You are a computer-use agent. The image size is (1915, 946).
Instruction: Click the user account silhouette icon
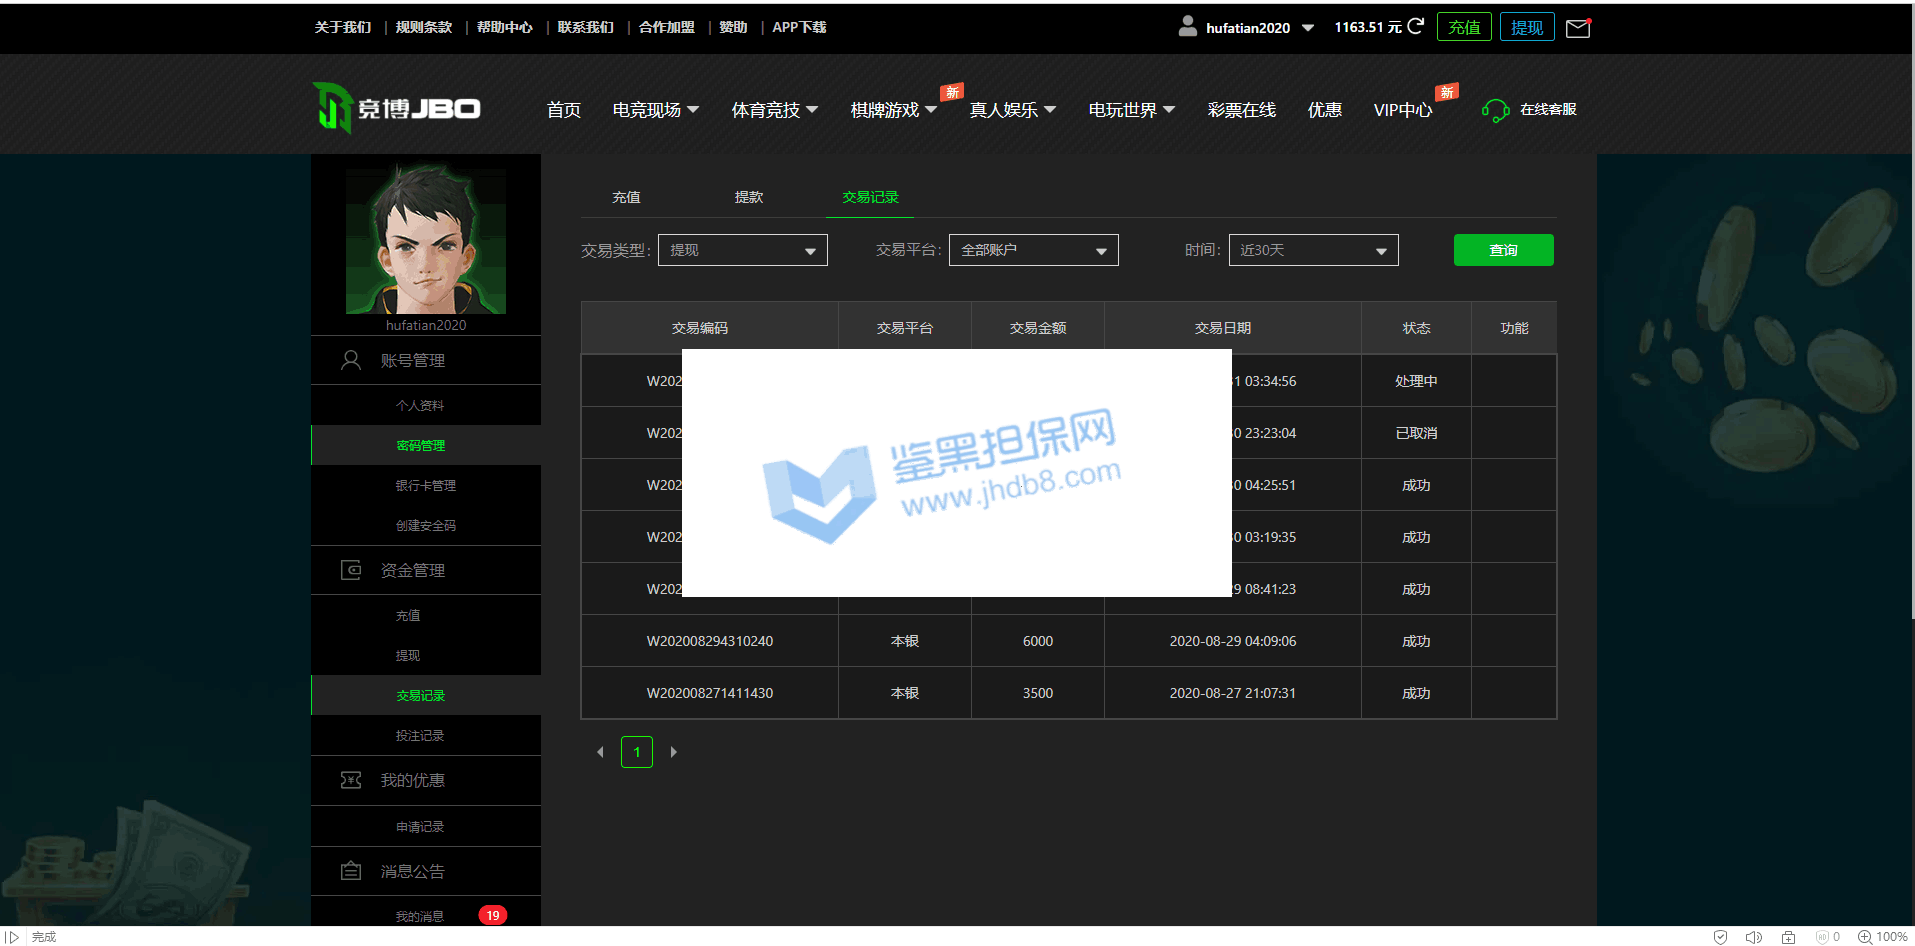(x=1187, y=27)
